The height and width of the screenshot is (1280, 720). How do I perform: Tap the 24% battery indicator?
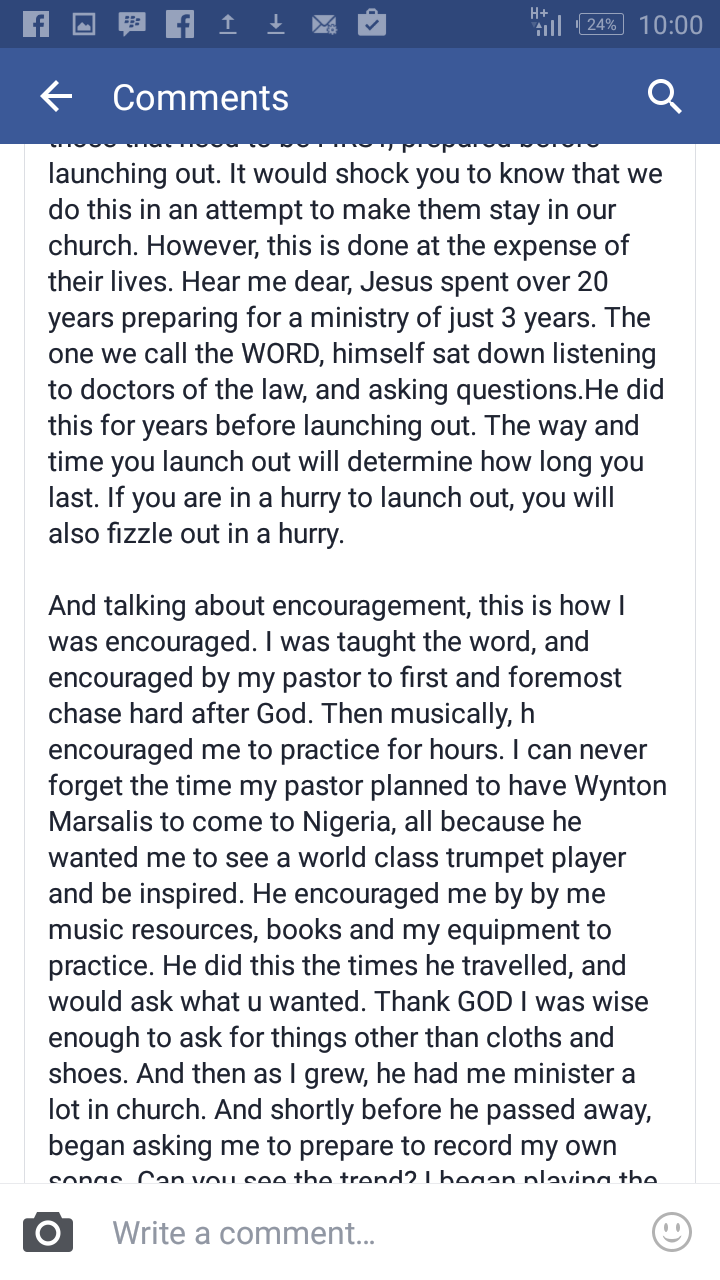point(601,24)
